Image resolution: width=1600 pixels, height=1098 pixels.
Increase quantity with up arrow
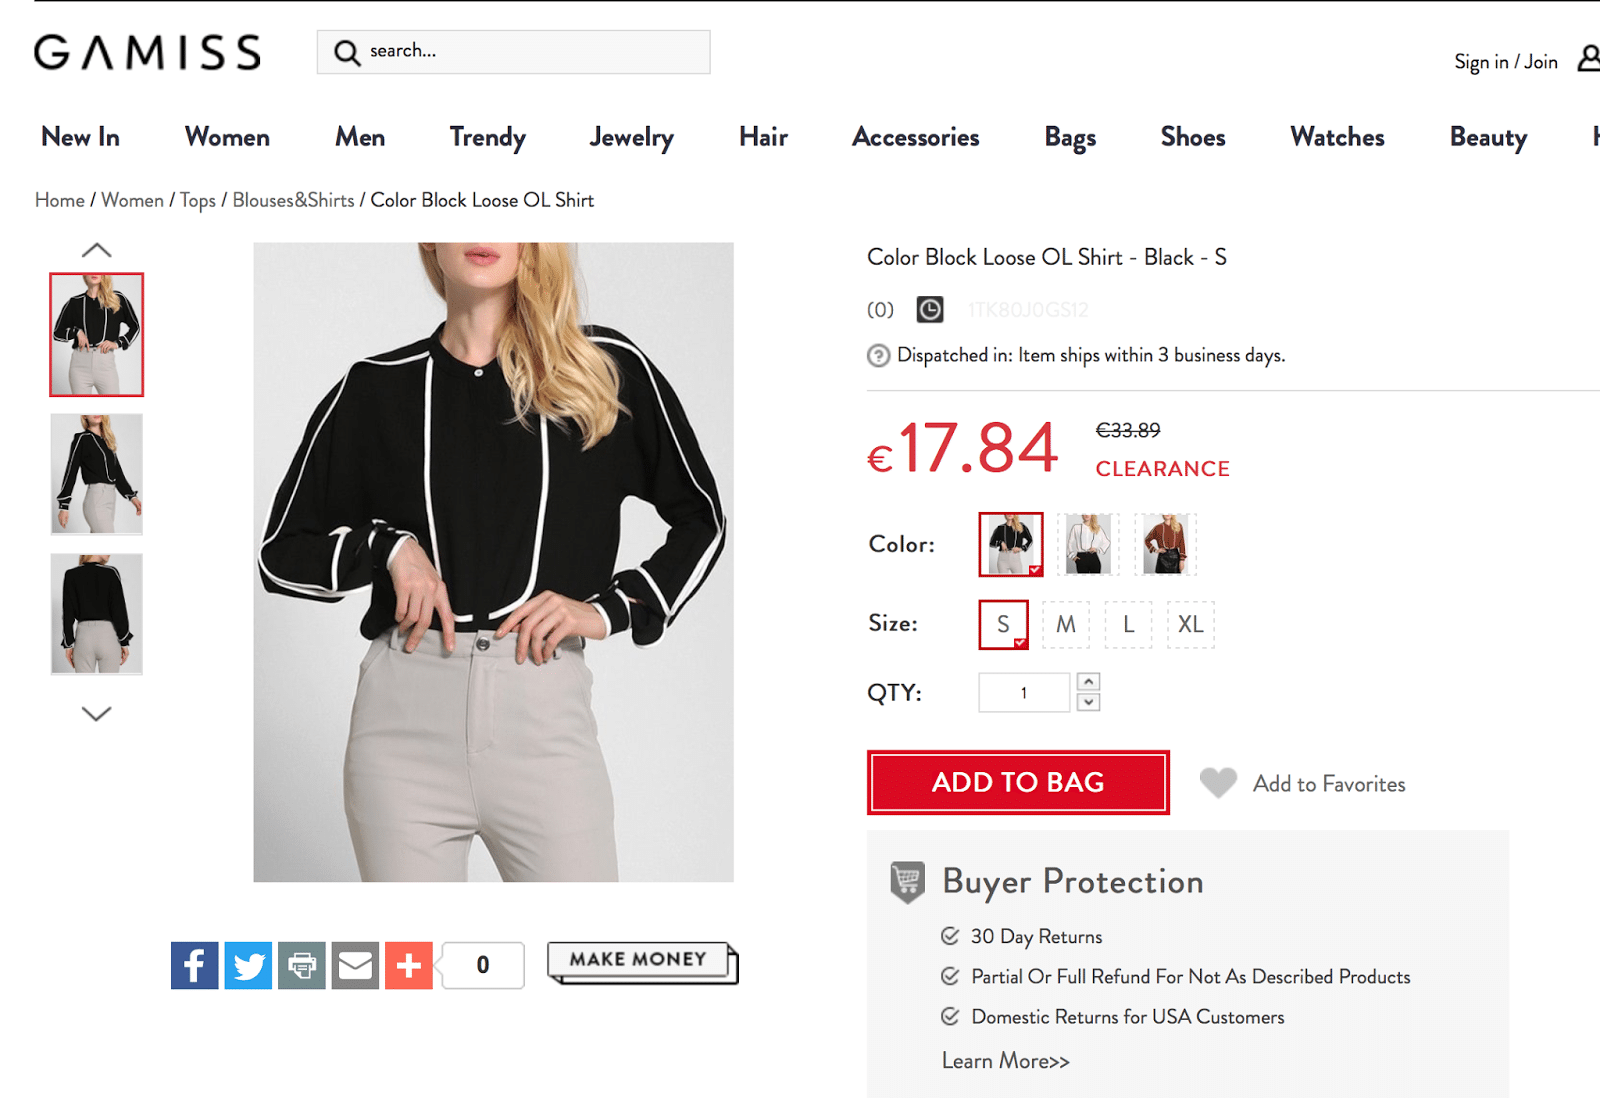(x=1089, y=682)
